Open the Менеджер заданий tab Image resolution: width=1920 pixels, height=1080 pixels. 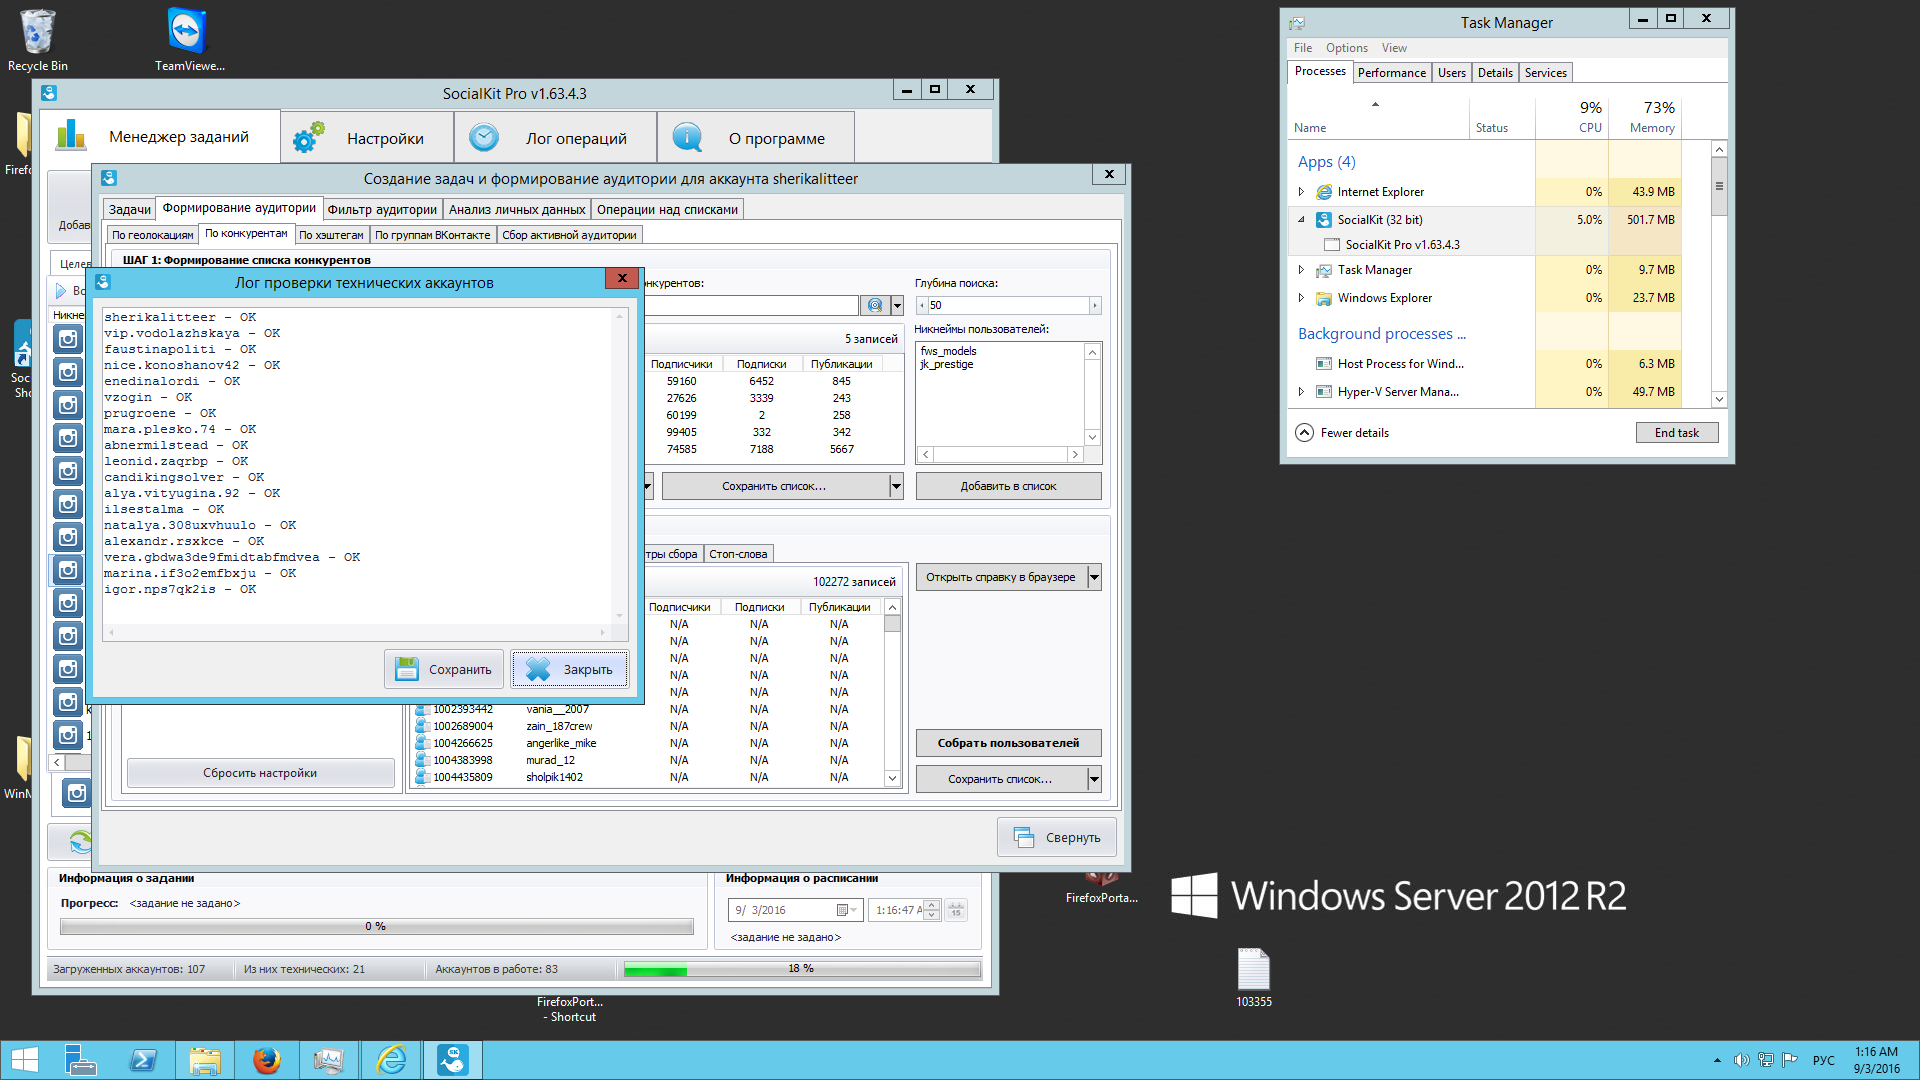coord(160,137)
